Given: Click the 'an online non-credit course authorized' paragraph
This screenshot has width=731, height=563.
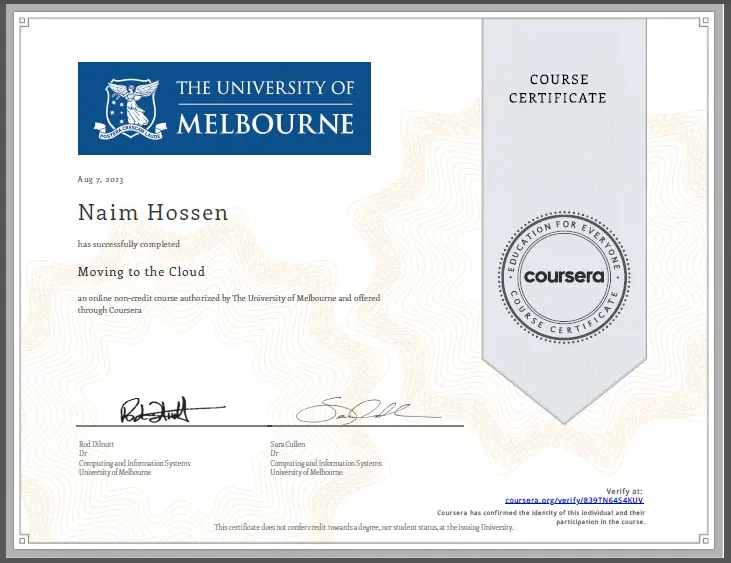Looking at the screenshot, I should click(229, 304).
